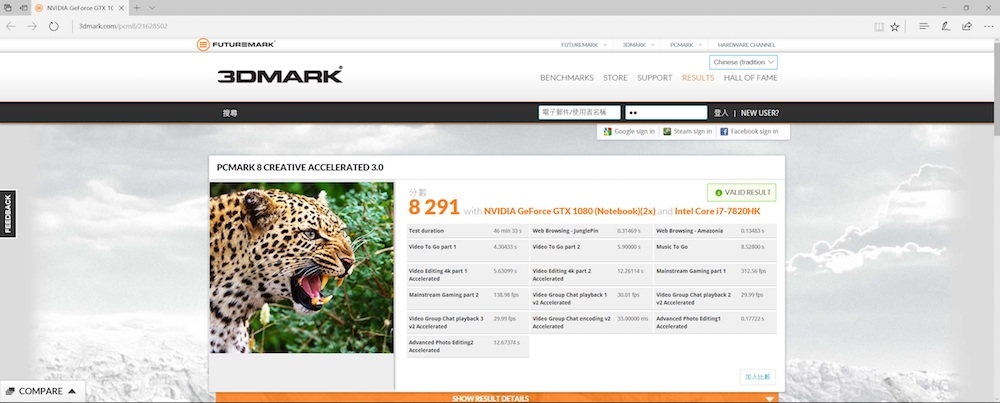Focus the password input field

(x=666, y=112)
